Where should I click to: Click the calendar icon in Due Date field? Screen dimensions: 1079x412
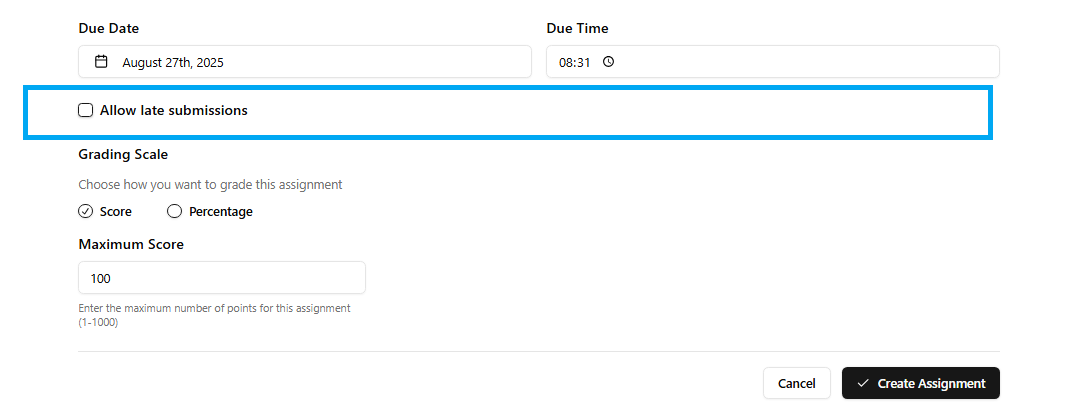[101, 62]
